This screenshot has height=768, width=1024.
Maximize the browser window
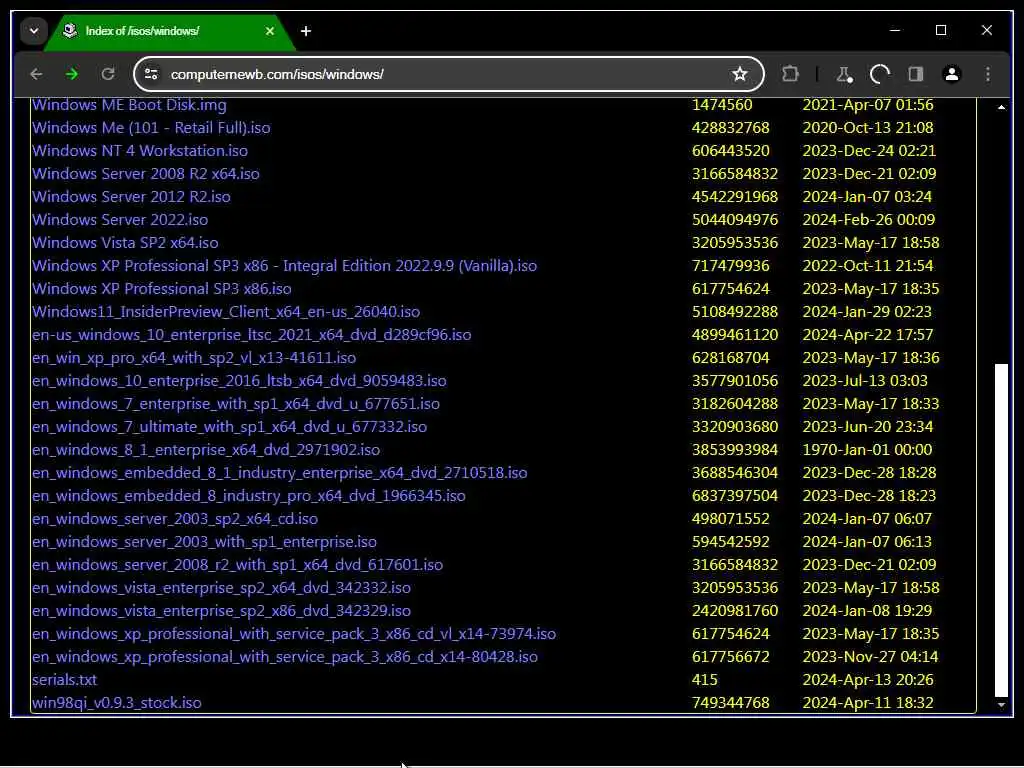point(941,30)
